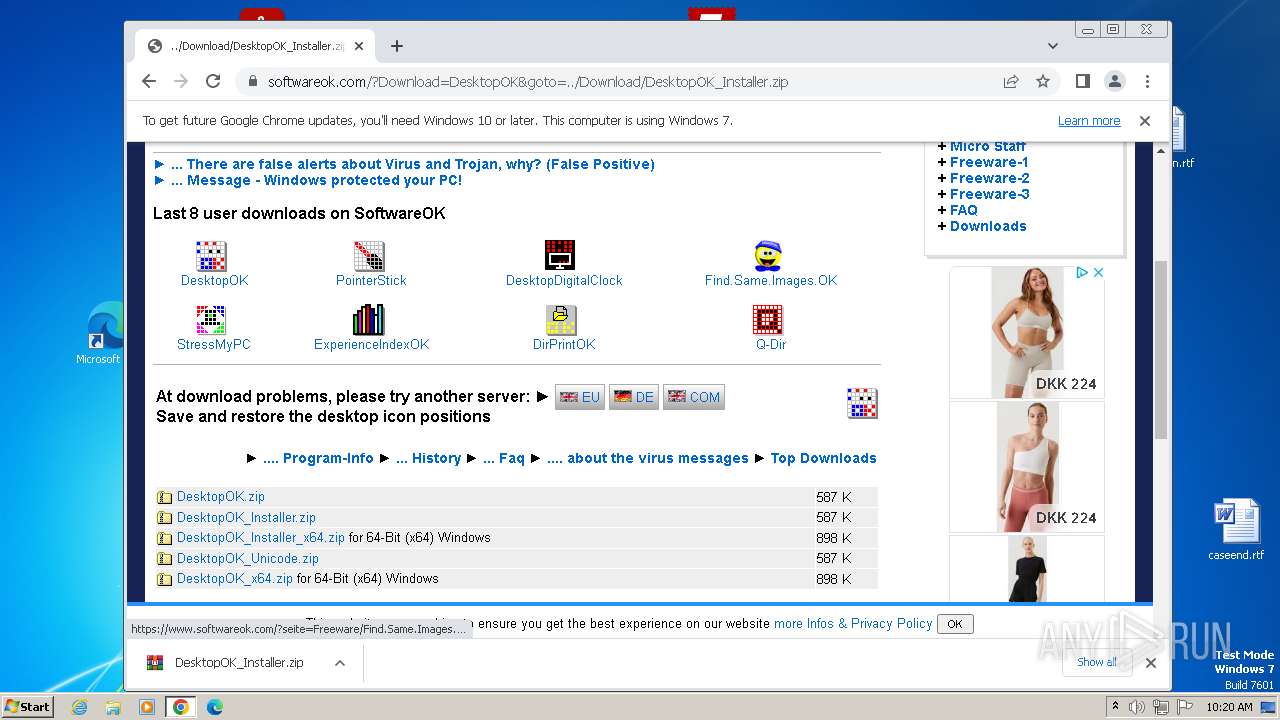This screenshot has width=1280, height=720.
Task: Expand the tab search dropdown
Action: pyautogui.click(x=1052, y=46)
